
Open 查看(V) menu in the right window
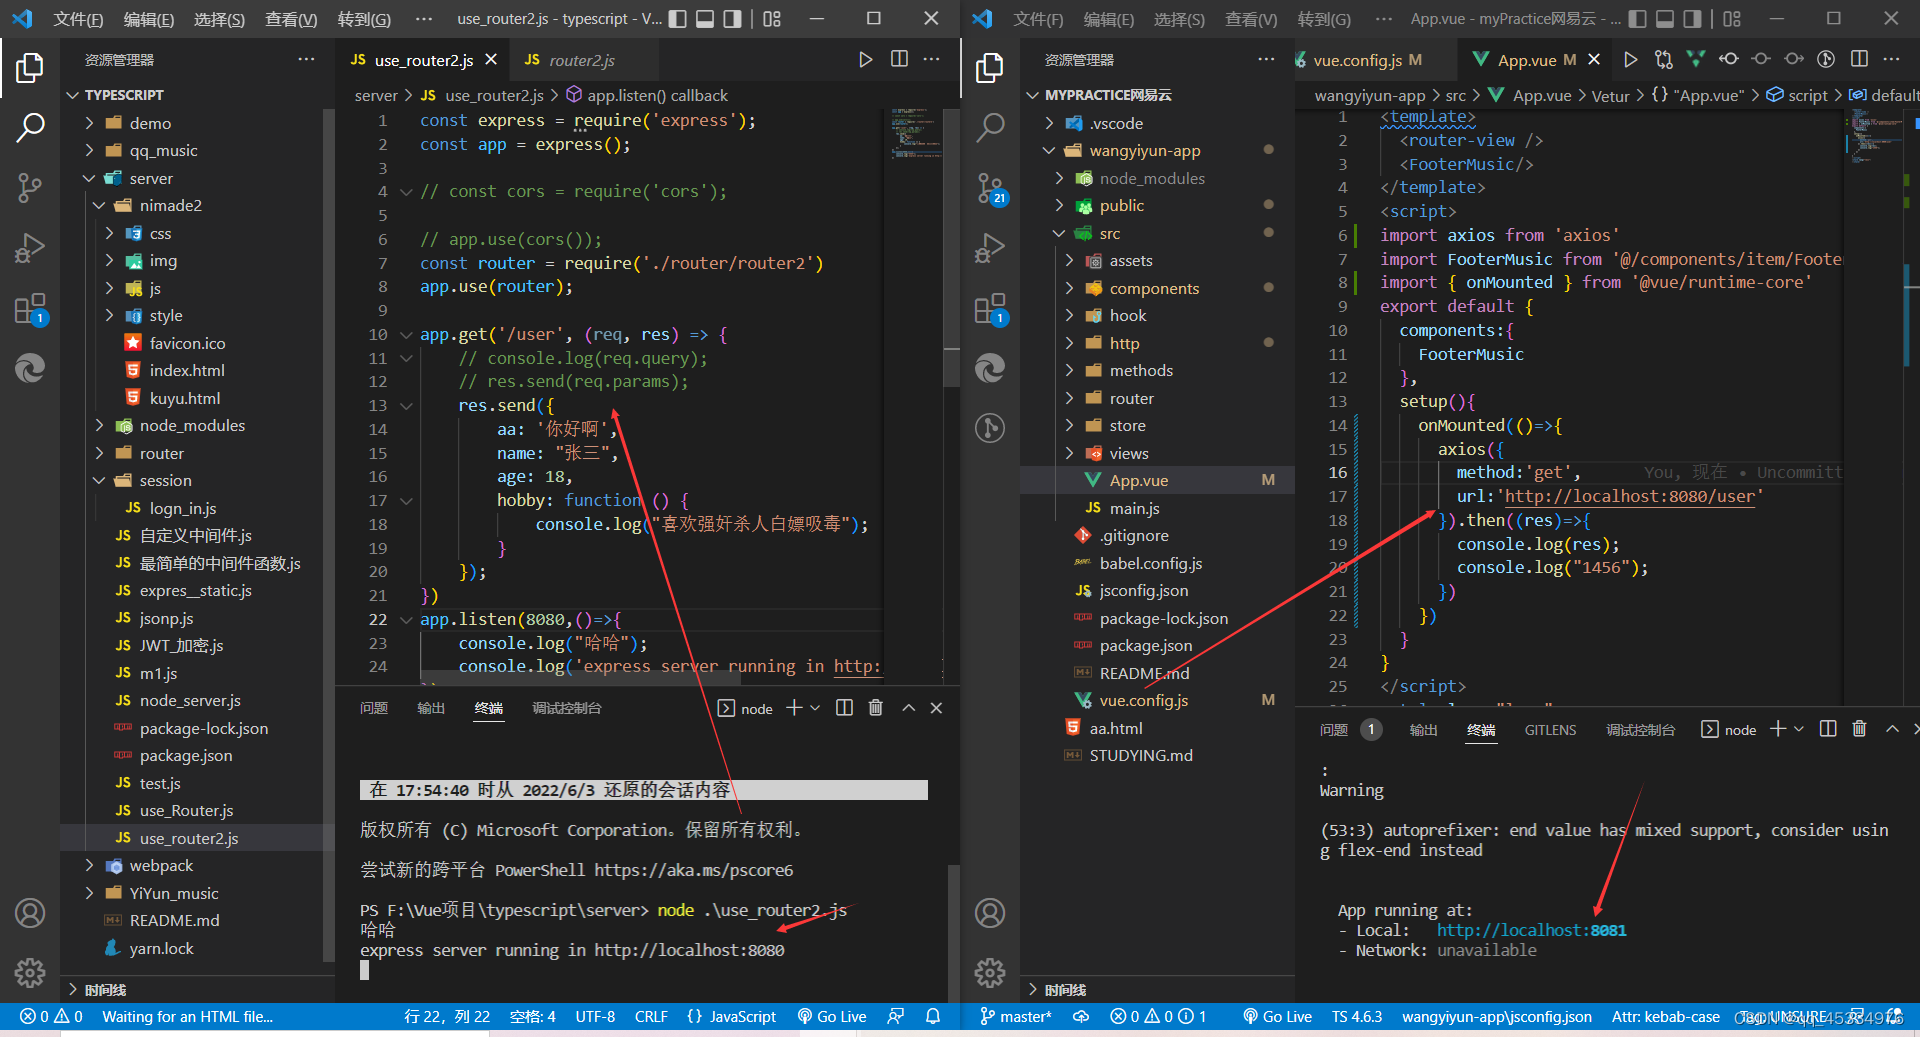(x=1251, y=19)
